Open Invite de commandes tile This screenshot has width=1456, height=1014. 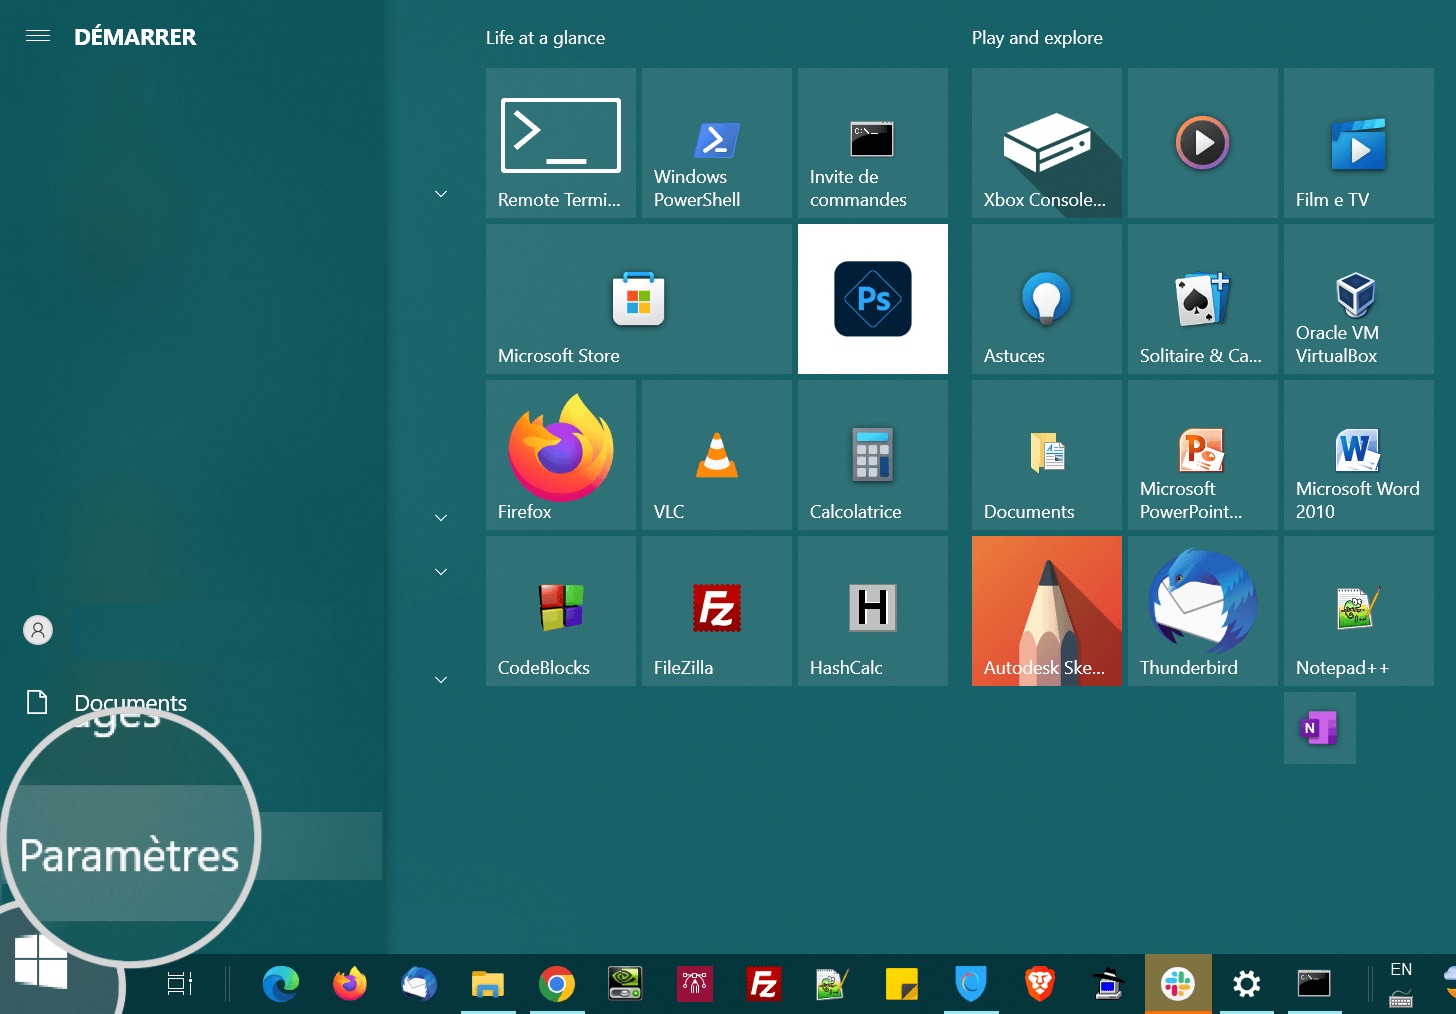pos(873,143)
